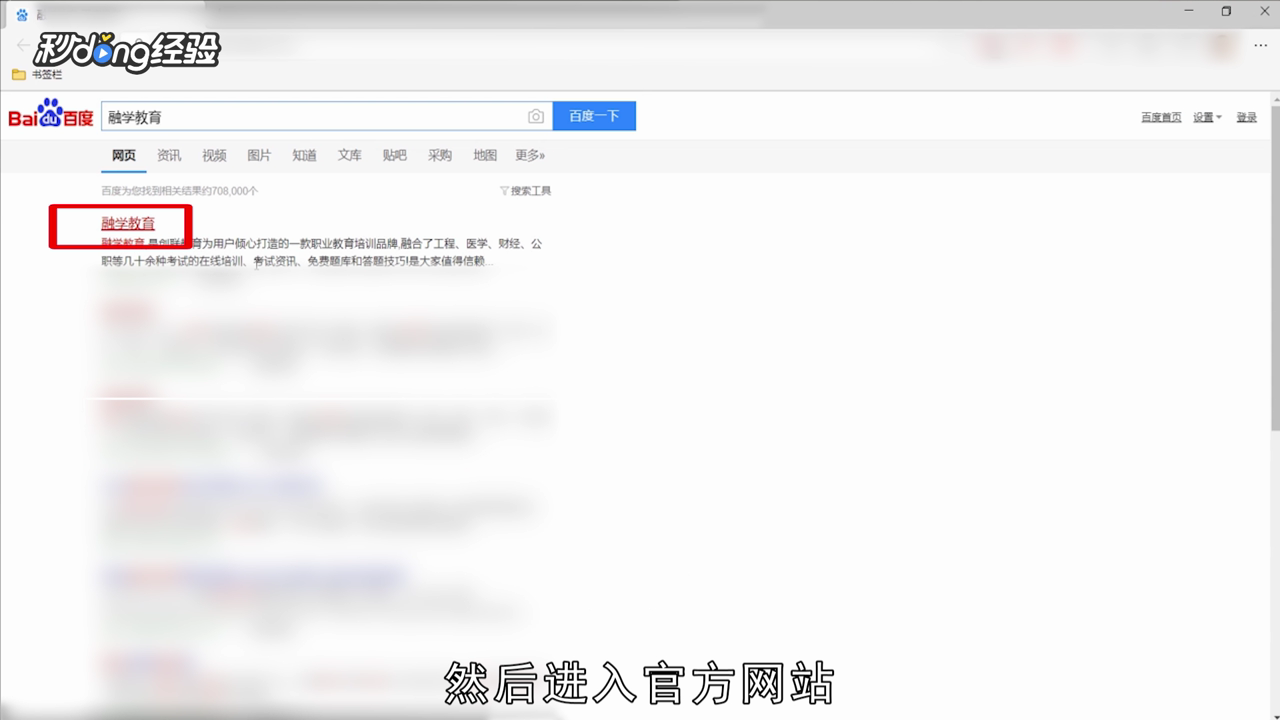Open the 搜索工具 filter
The height and width of the screenshot is (720, 1280).
tap(525, 191)
